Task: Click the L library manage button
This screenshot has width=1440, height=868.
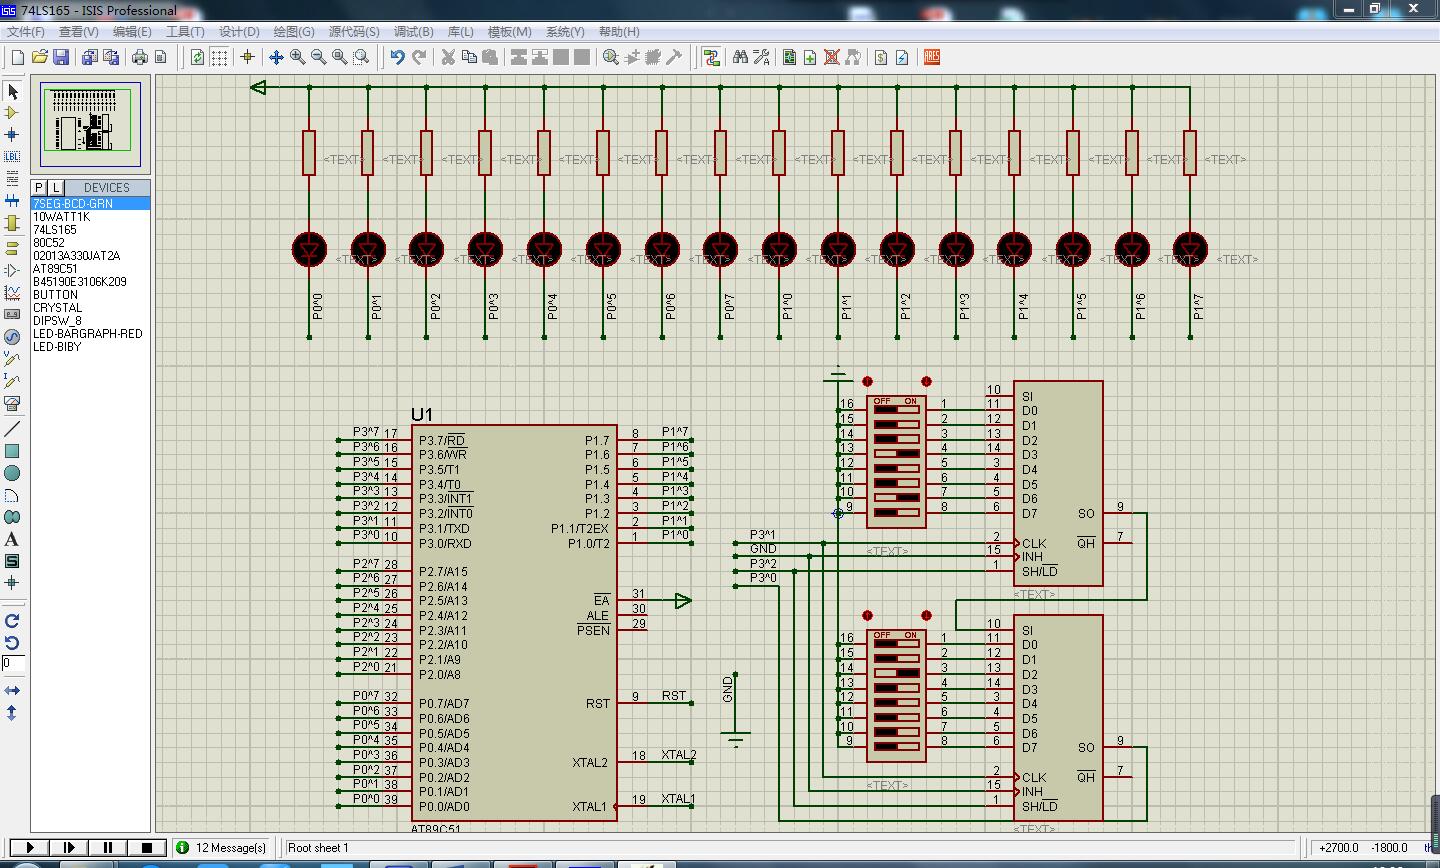Action: (56, 187)
